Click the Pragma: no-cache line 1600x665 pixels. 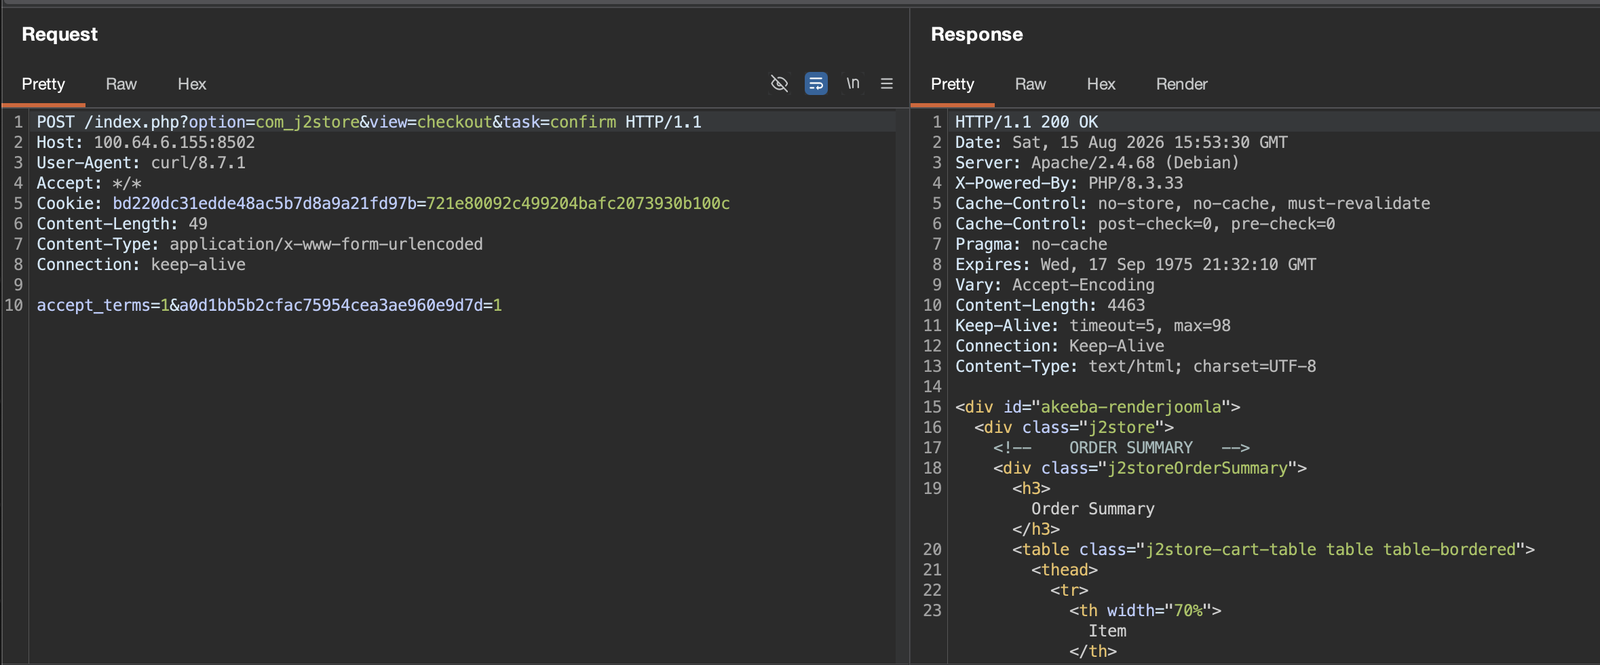(1031, 244)
